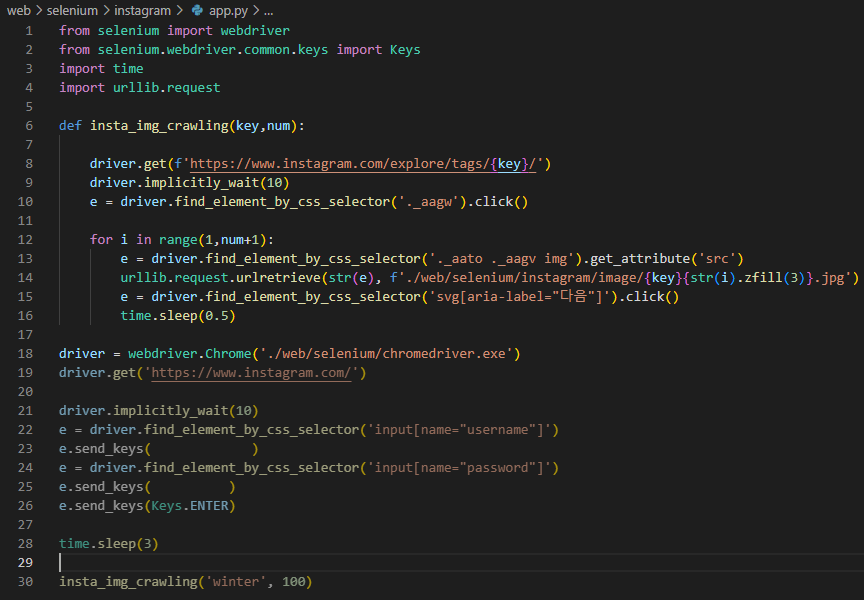Click the './web/selenium/chromedriver.exe' path string
The image size is (864, 600).
tap(386, 354)
